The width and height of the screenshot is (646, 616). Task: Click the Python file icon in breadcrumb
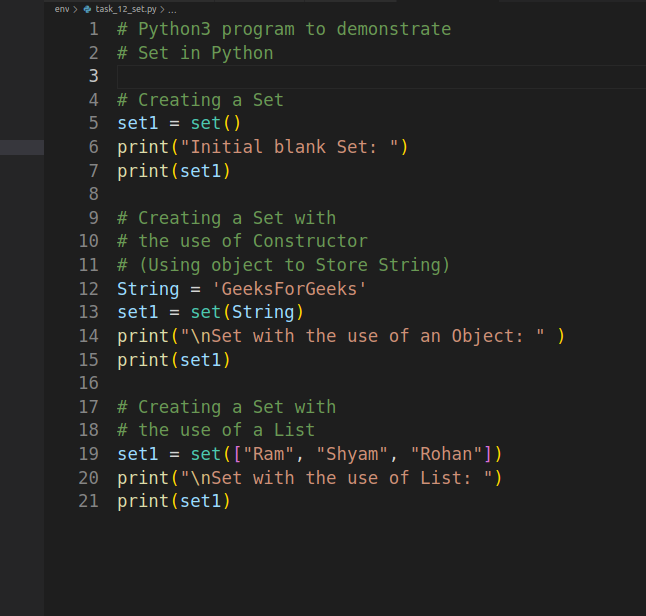click(x=87, y=9)
